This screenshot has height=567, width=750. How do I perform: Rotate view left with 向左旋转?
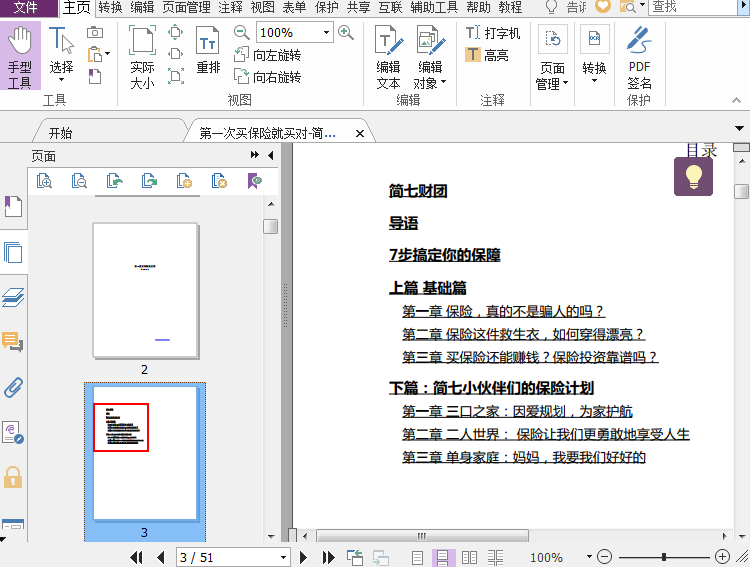pos(268,55)
